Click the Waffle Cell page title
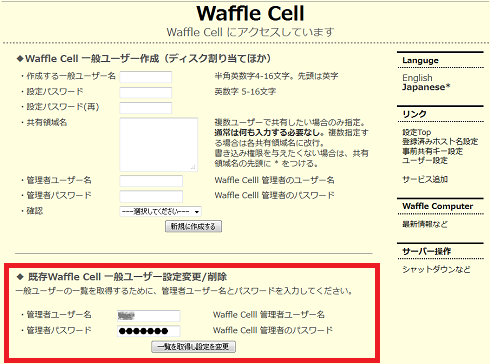 pyautogui.click(x=250, y=13)
